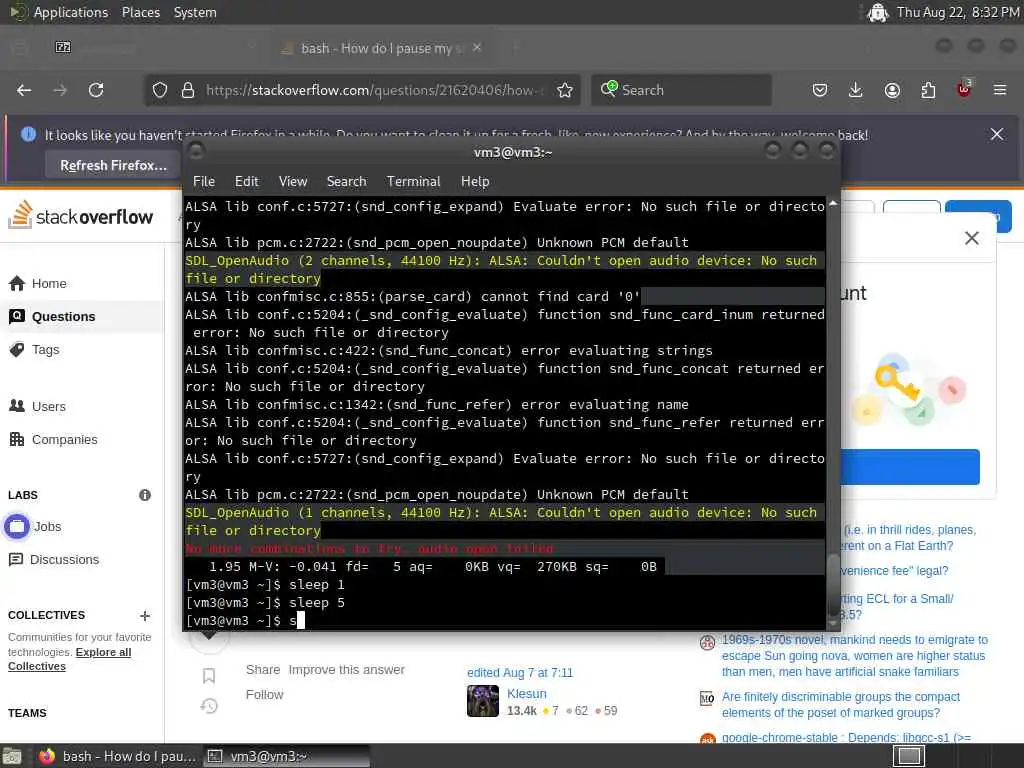
Task: Close the bash Stack Overflow tab
Action: (477, 48)
